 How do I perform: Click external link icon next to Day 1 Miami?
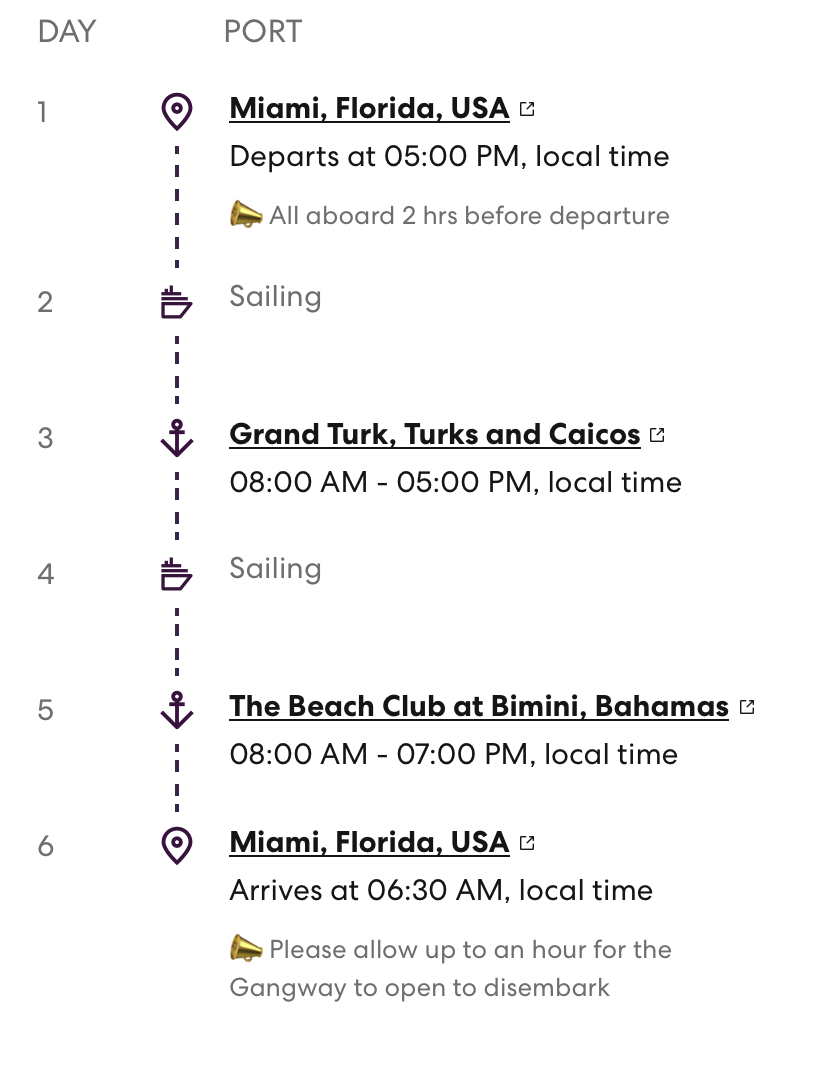[x=527, y=109]
